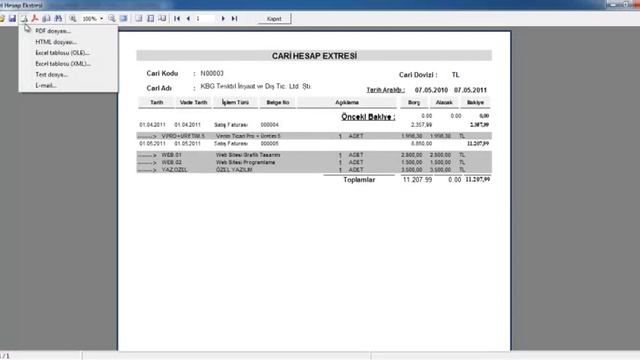Click the page count status bar entry
The width and height of the screenshot is (640, 360).
(5, 356)
